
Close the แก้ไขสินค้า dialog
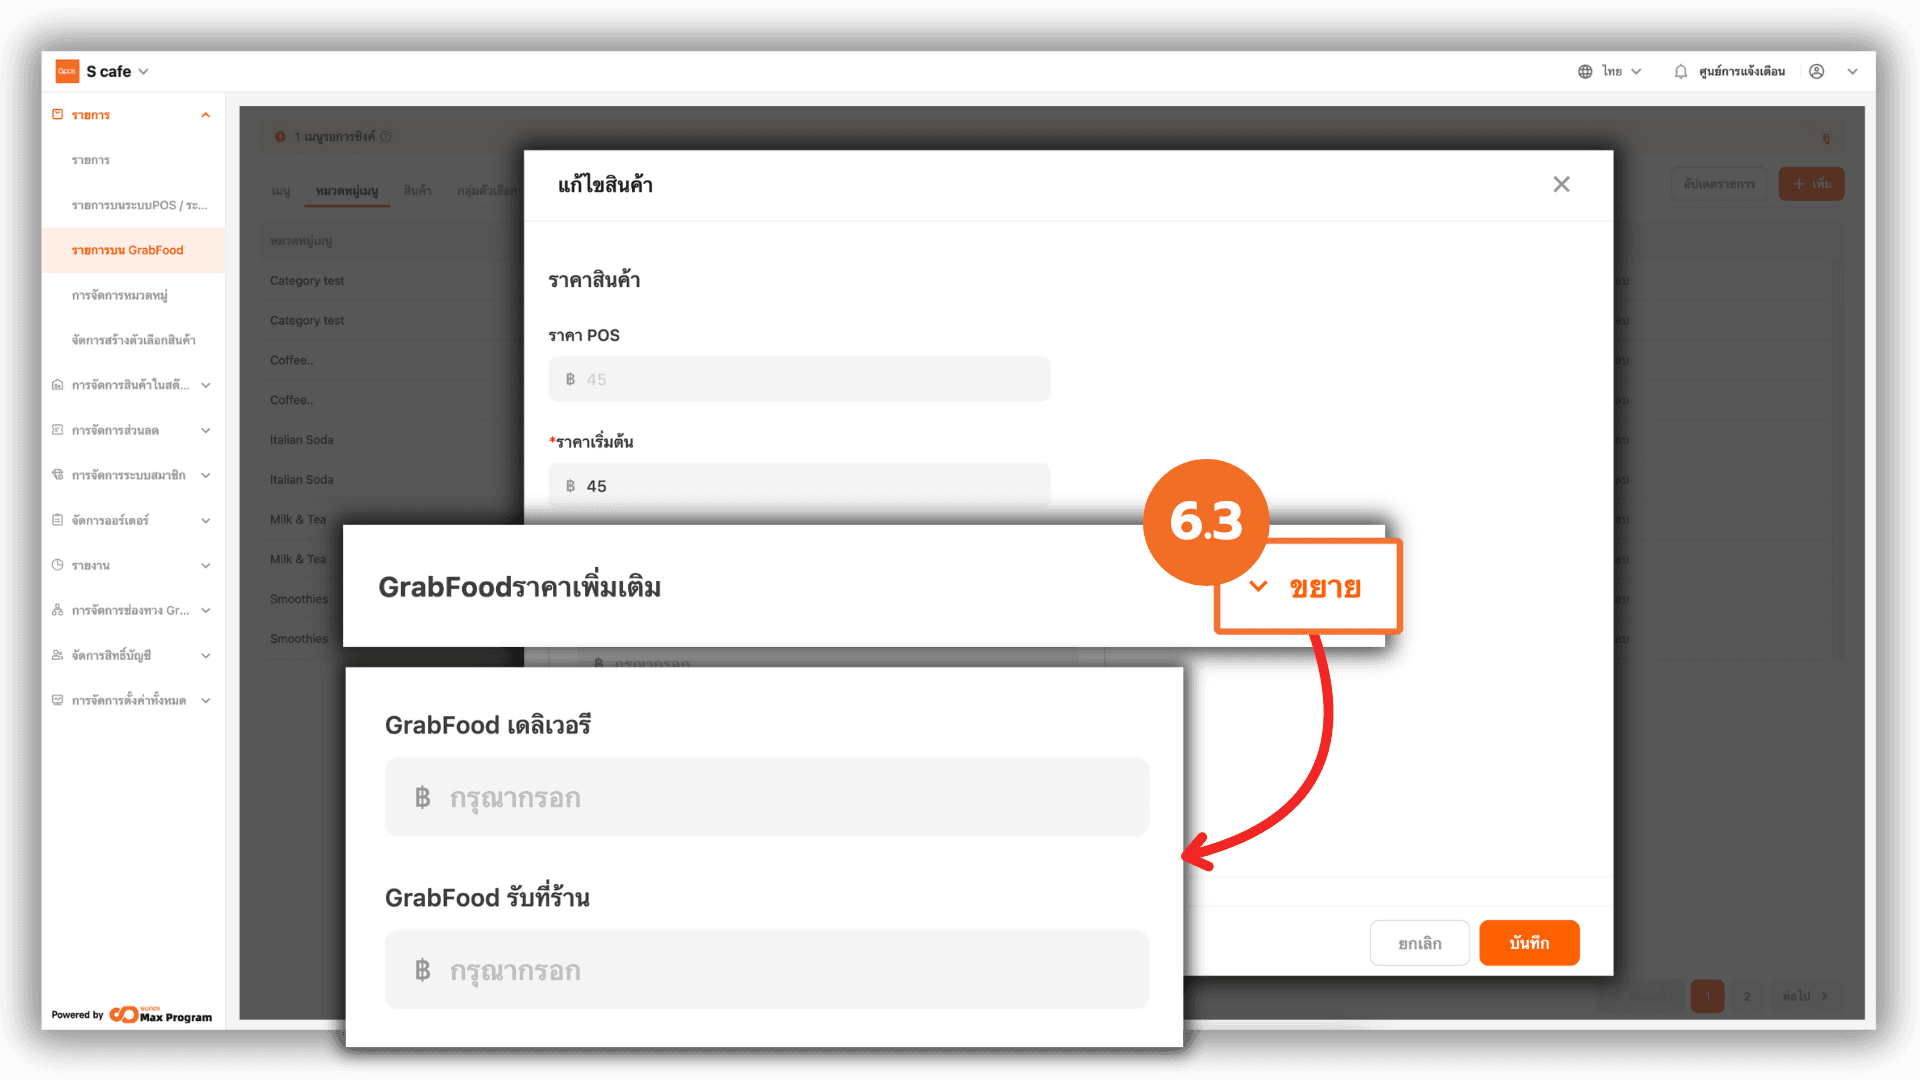point(1561,184)
